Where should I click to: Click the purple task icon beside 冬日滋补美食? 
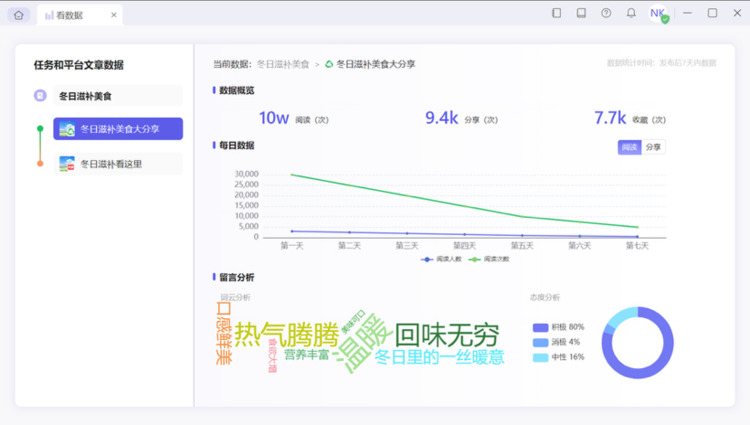[x=40, y=96]
